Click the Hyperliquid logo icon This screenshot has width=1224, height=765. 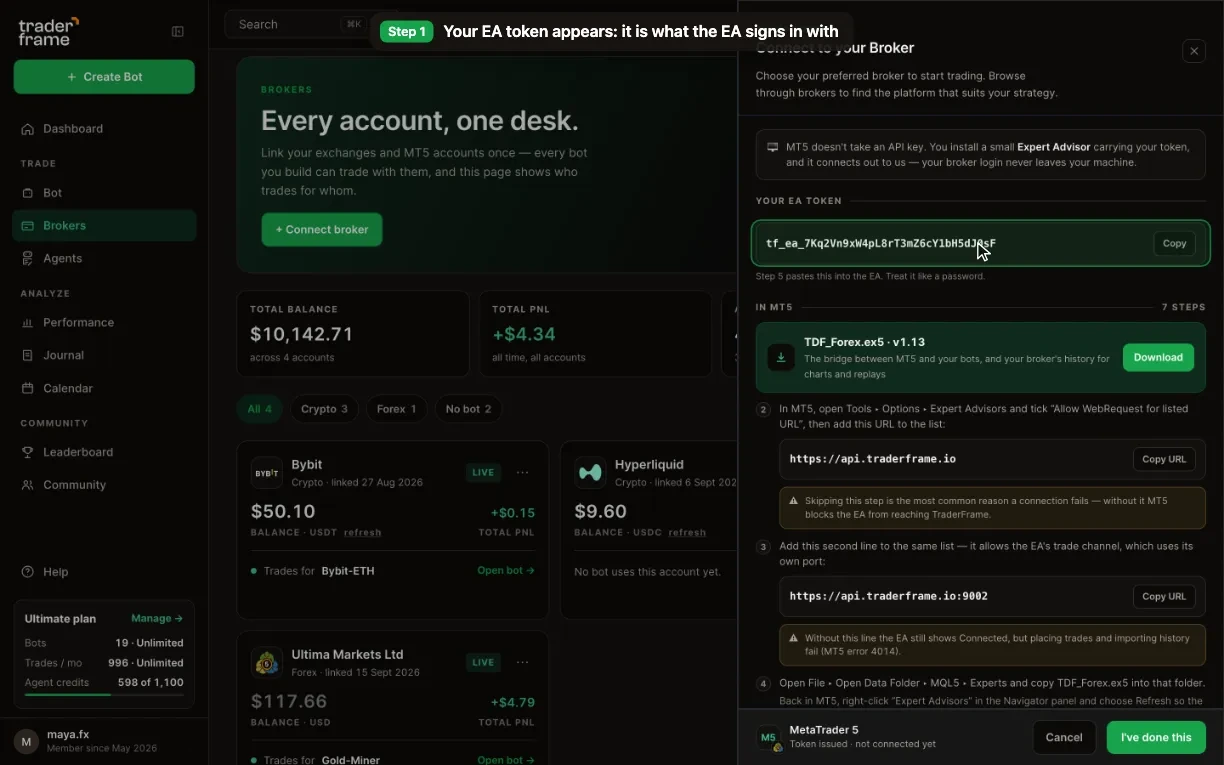[x=590, y=473]
